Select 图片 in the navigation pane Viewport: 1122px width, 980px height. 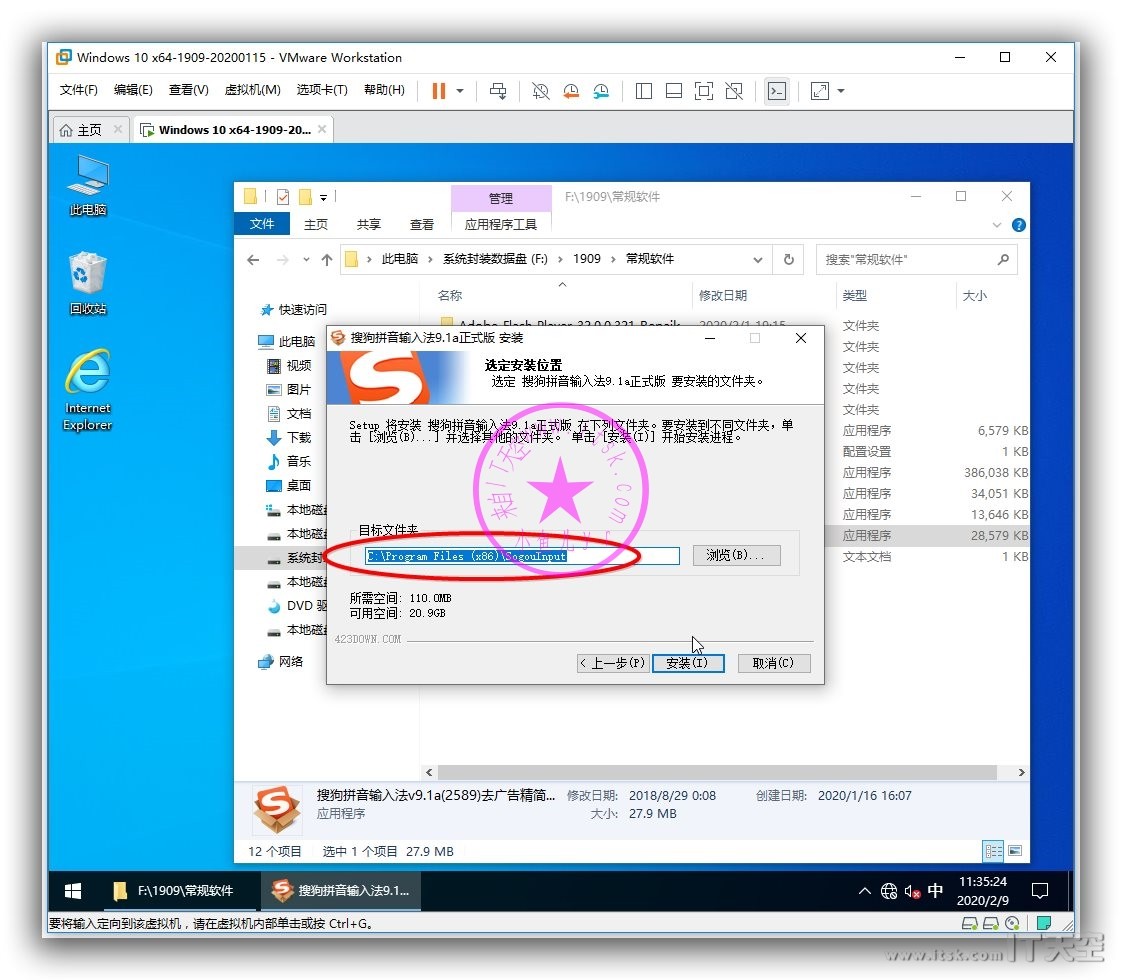289,390
